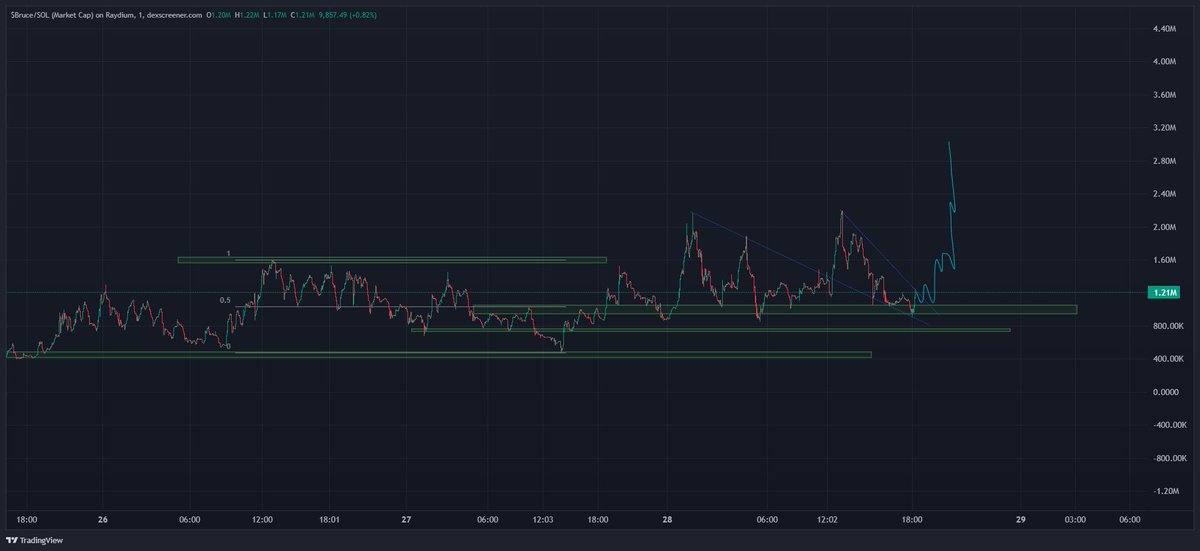The height and width of the screenshot is (551, 1200).
Task: Click the 3.60M price axis label
Action: coord(1164,95)
